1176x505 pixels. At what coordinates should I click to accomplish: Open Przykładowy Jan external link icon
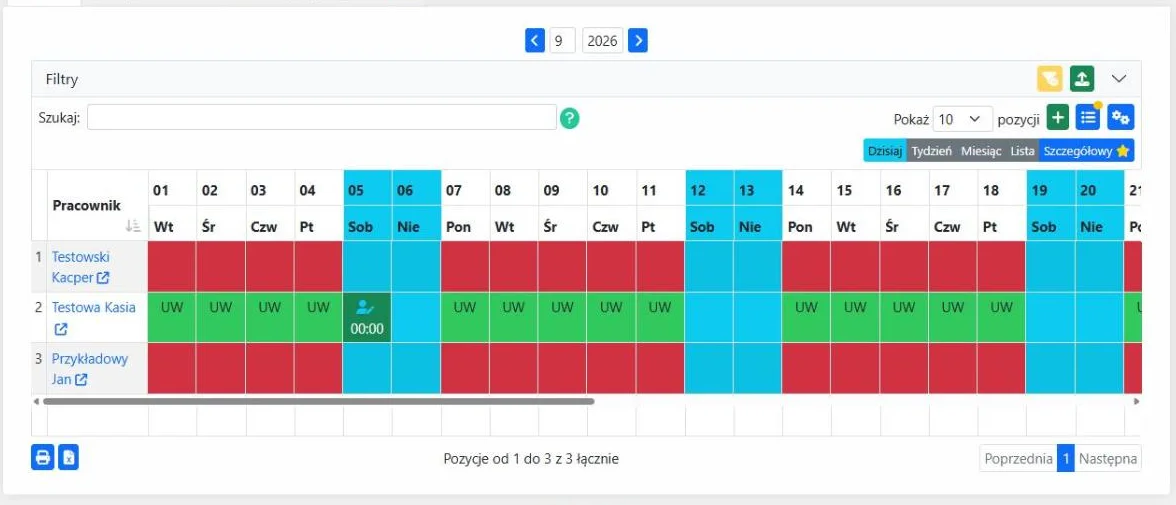(x=81, y=380)
